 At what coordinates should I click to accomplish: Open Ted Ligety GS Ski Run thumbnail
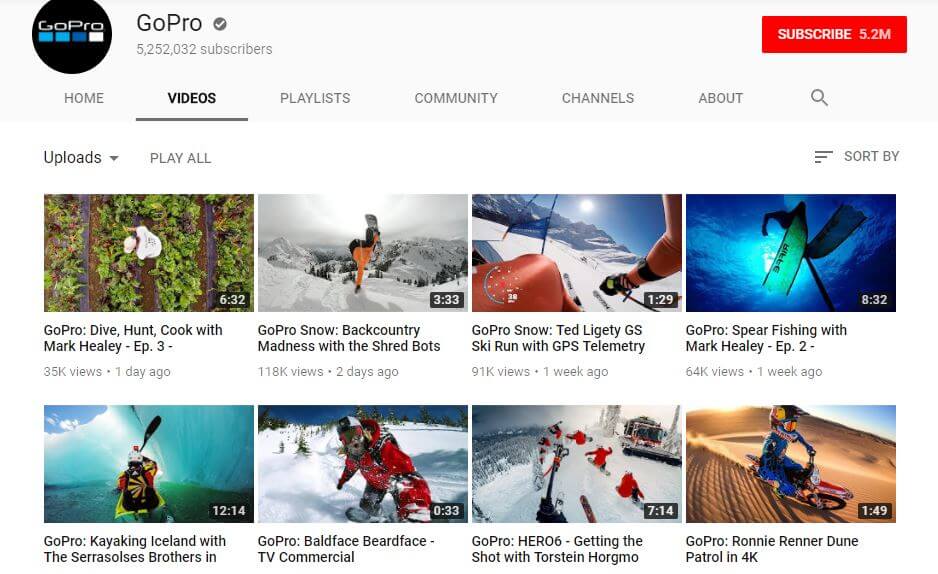click(x=577, y=252)
